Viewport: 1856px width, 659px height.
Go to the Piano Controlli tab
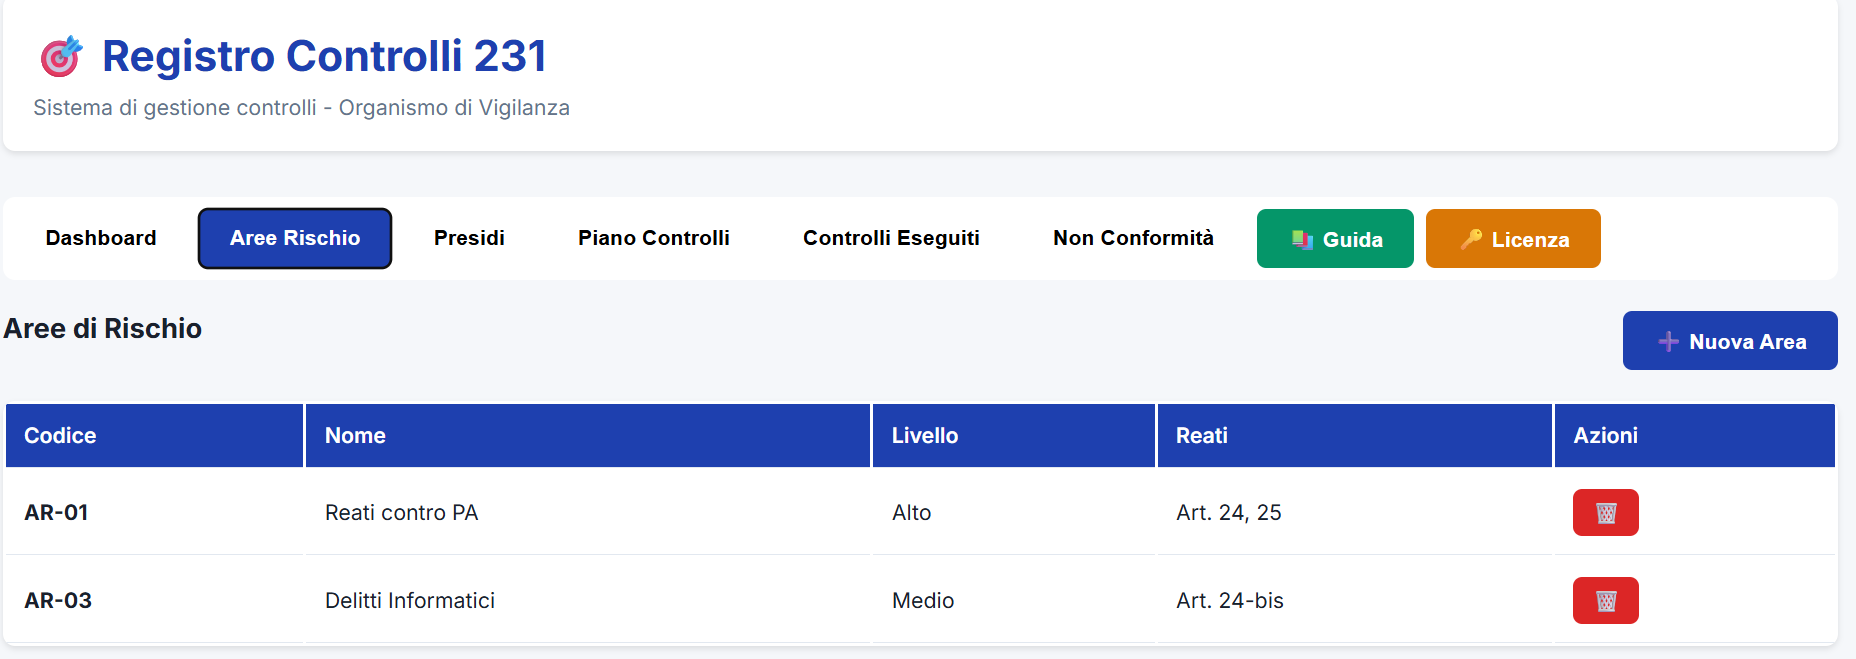[654, 238]
